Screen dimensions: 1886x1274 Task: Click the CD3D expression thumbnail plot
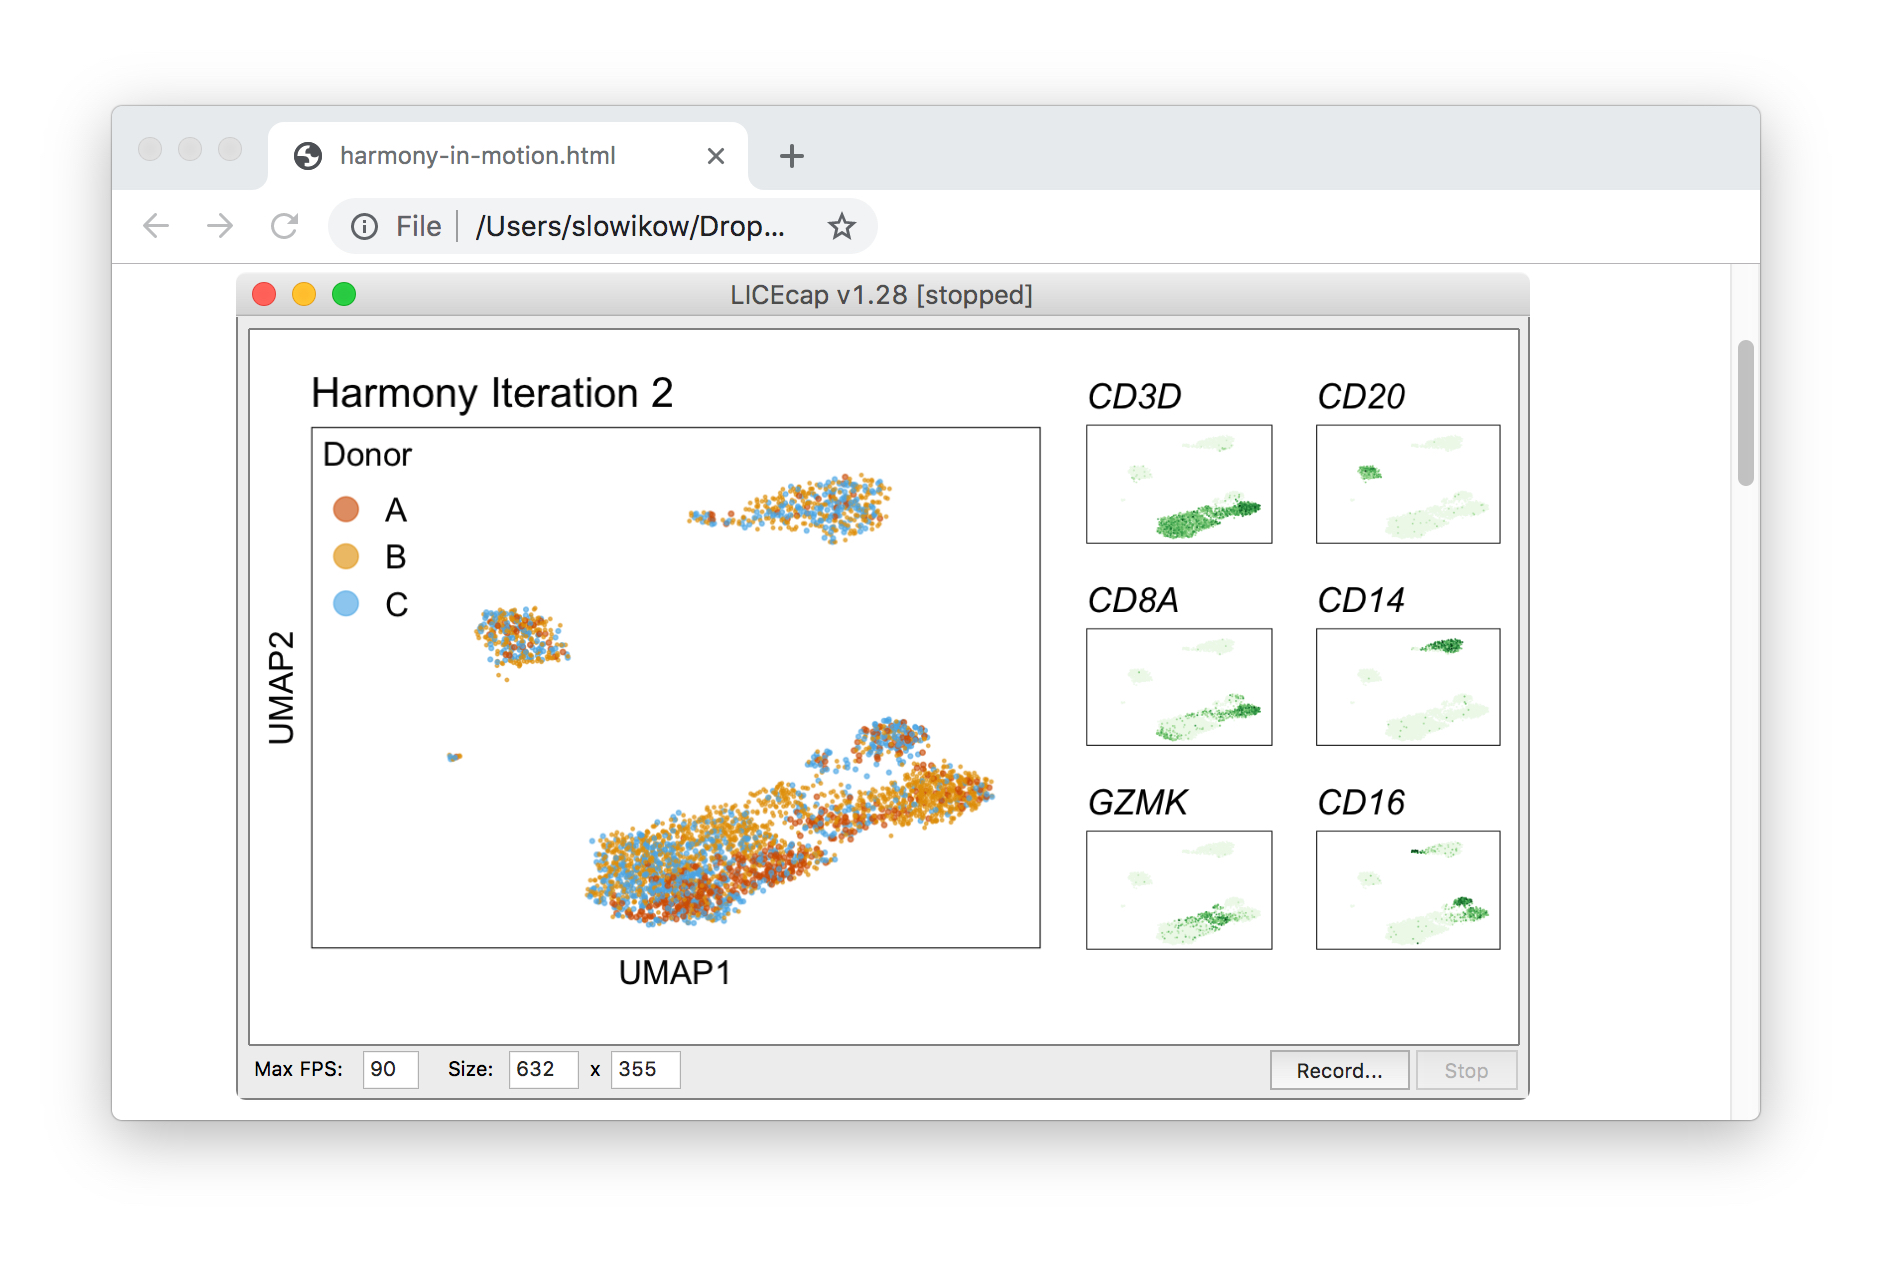click(x=1179, y=484)
